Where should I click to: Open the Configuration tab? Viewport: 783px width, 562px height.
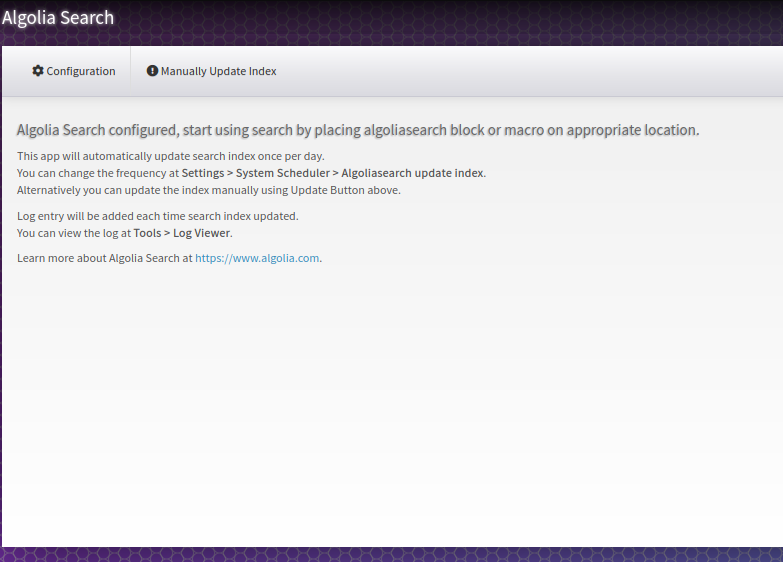tap(73, 71)
